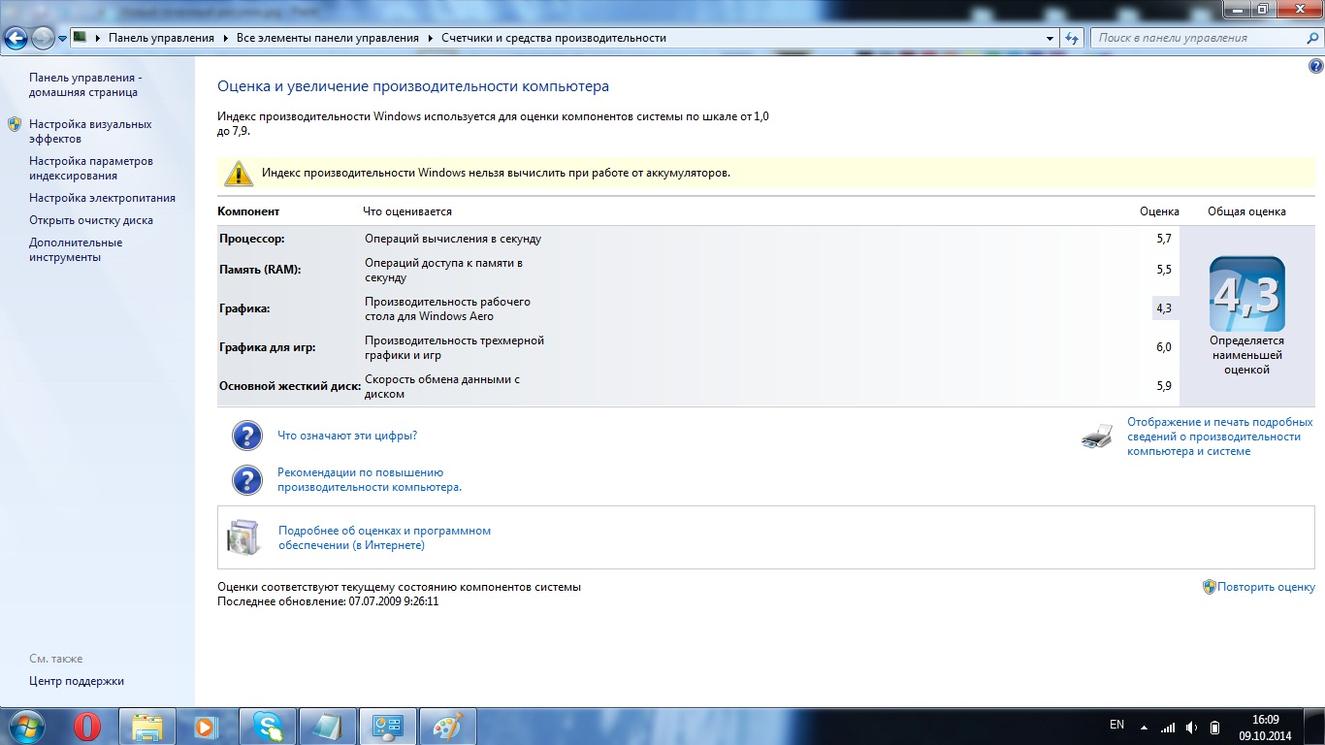1325x745 pixels.
Task: Click the search magnifier icon
Action: (x=1313, y=38)
